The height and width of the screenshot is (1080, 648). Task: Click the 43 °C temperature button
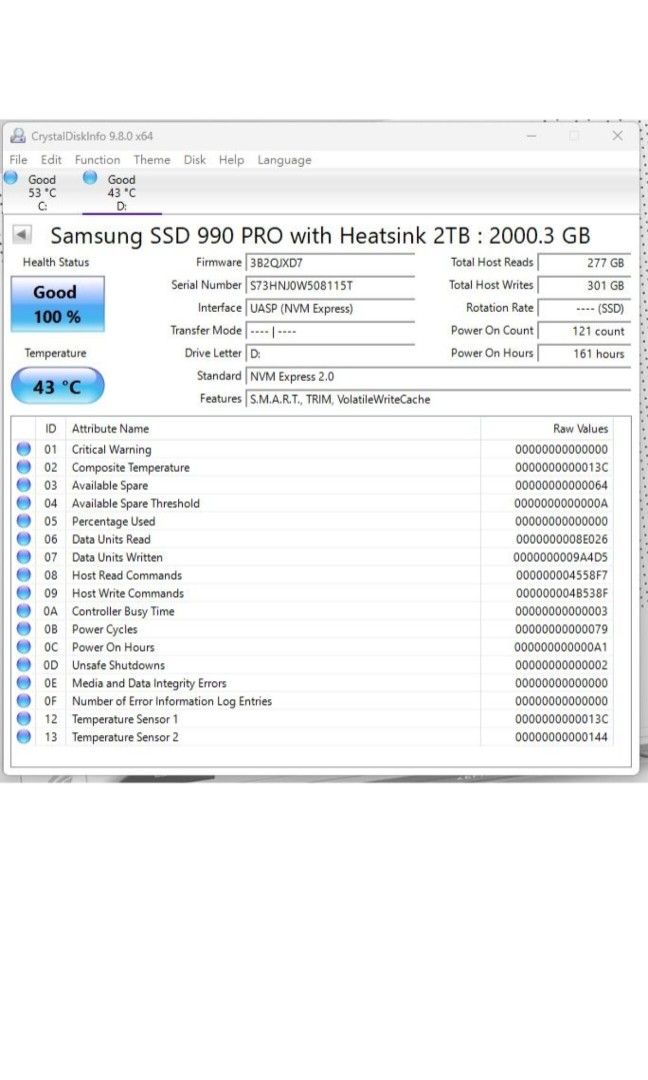(57, 386)
